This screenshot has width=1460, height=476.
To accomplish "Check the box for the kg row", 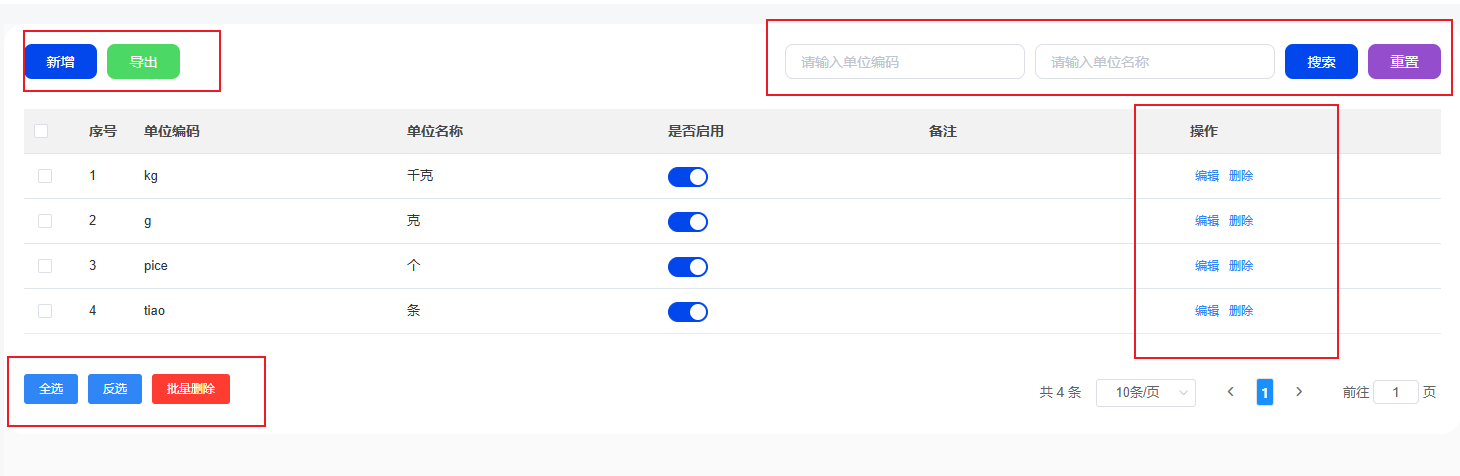I will tap(45, 176).
